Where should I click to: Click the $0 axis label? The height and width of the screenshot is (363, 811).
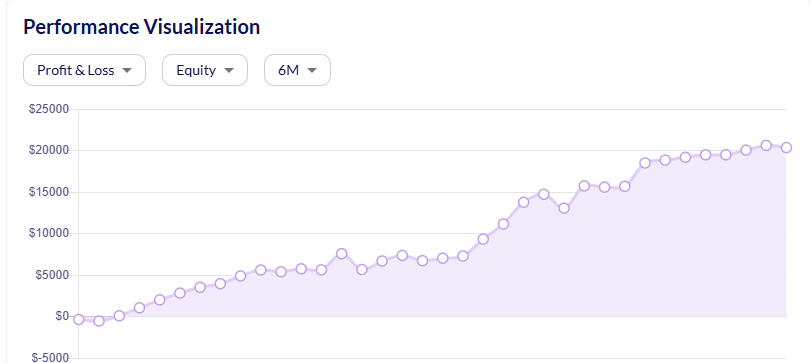point(62,316)
